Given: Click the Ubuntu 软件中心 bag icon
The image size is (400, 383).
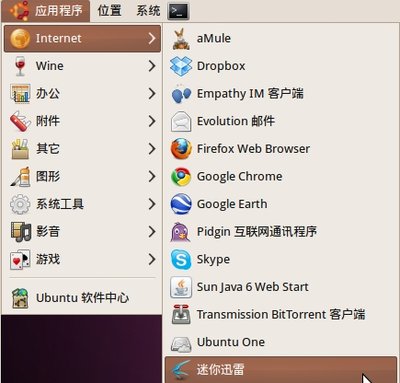Looking at the screenshot, I should 20,298.
